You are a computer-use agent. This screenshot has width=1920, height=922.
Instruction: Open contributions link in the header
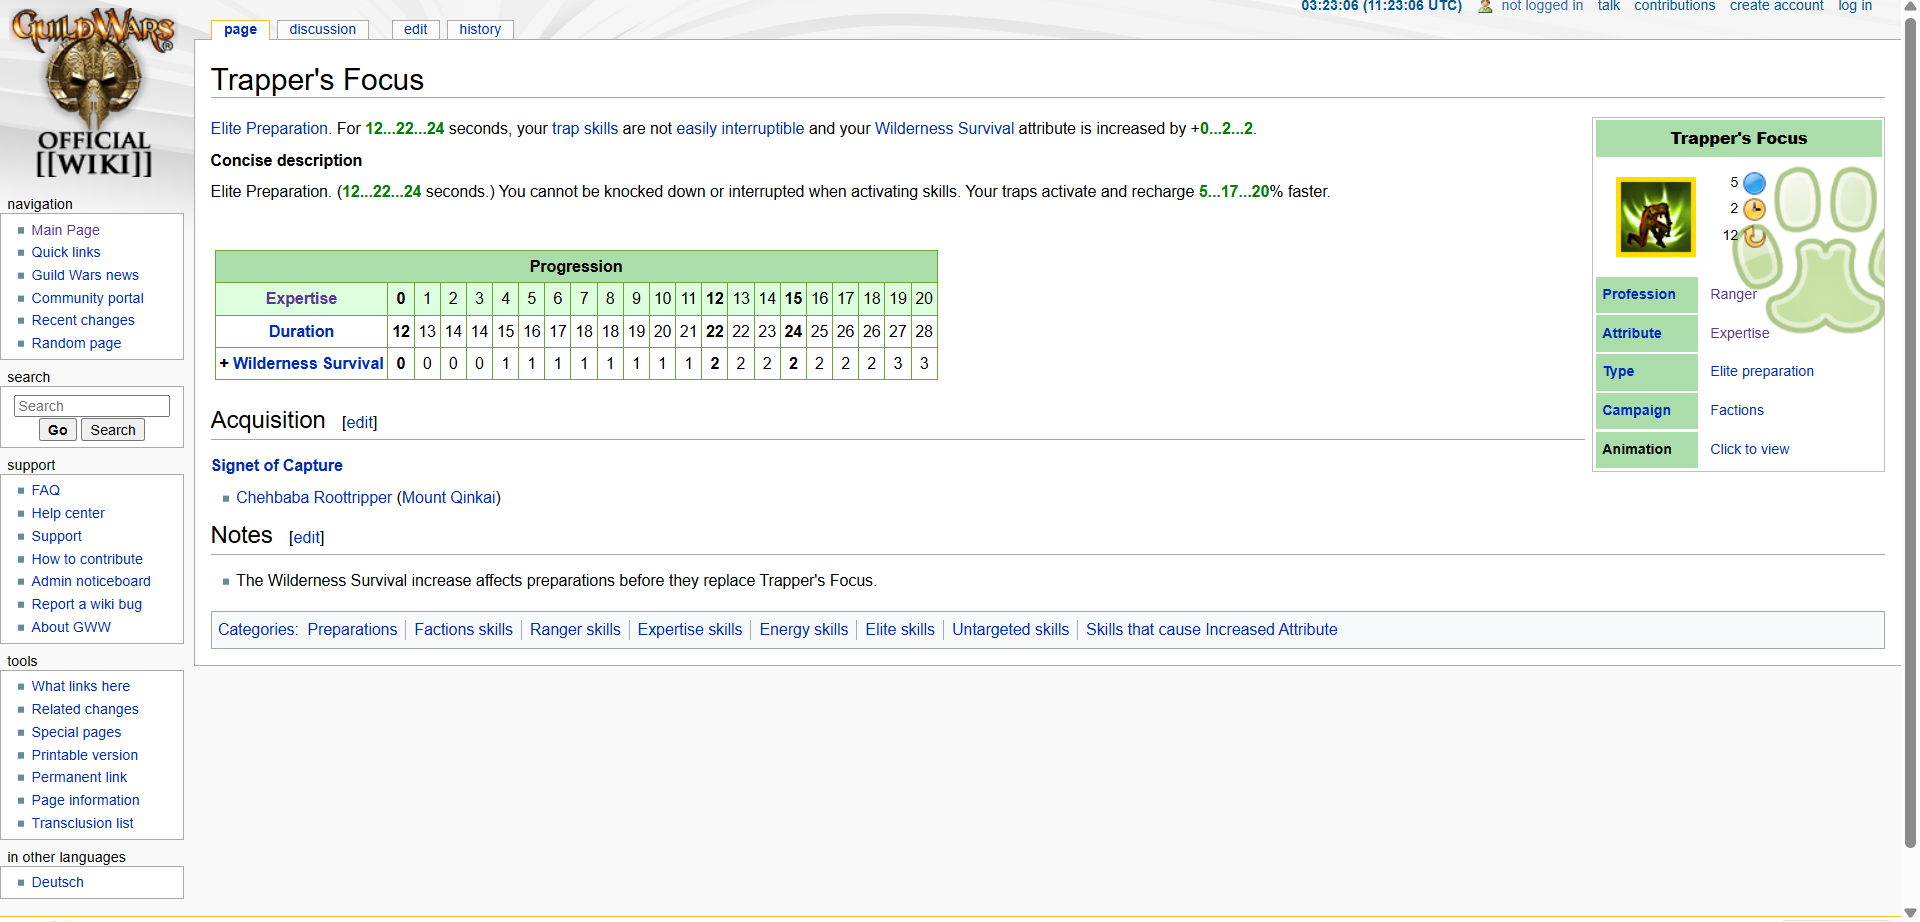[1674, 6]
